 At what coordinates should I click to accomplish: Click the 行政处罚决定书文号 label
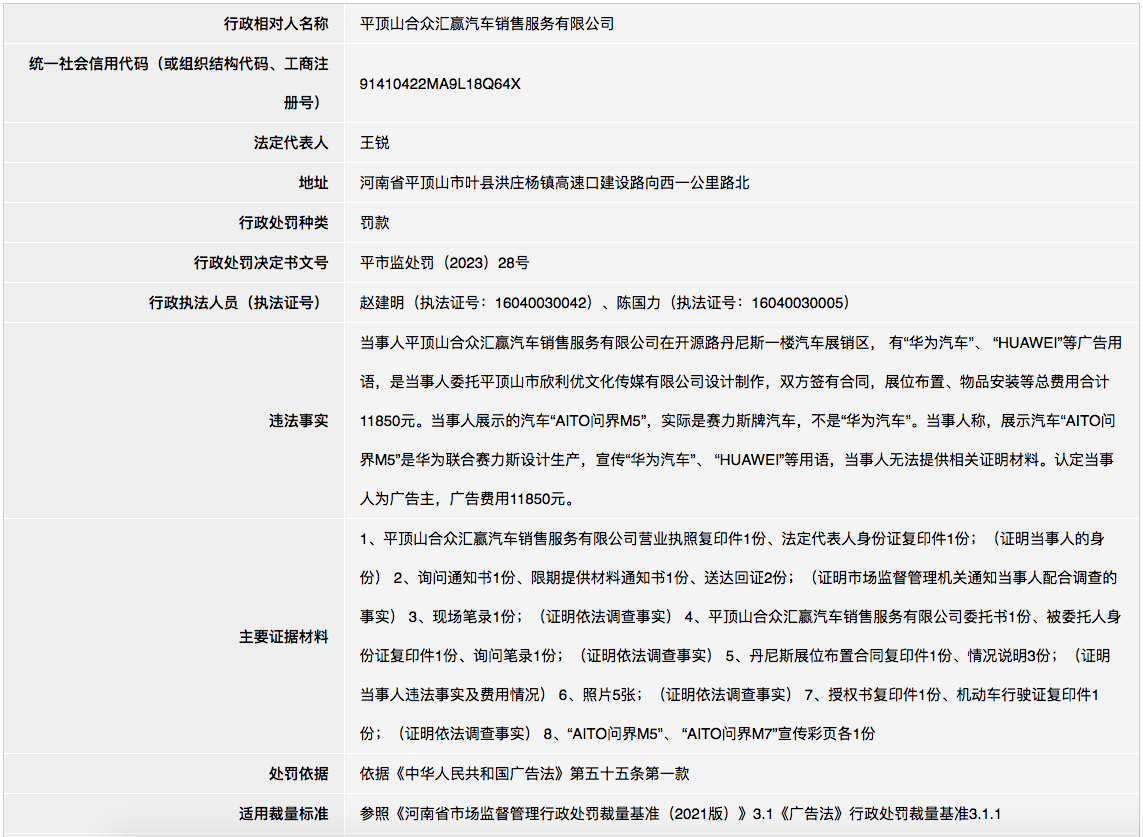[261, 263]
